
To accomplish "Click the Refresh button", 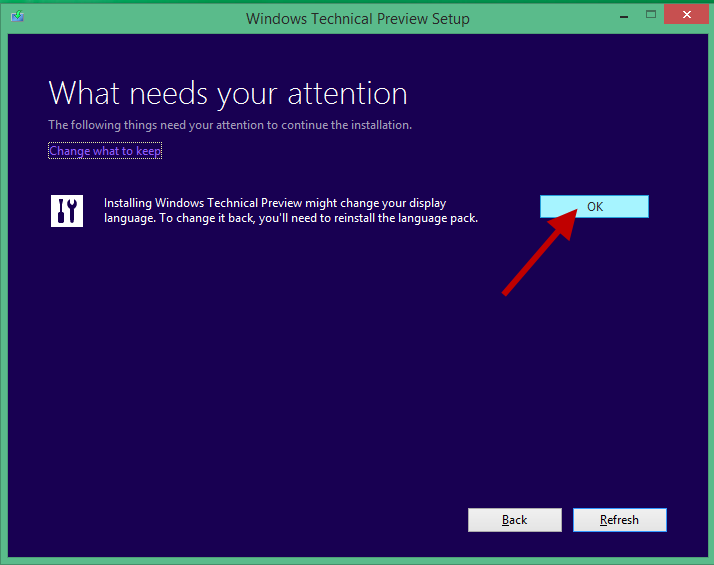I will coord(620,520).
